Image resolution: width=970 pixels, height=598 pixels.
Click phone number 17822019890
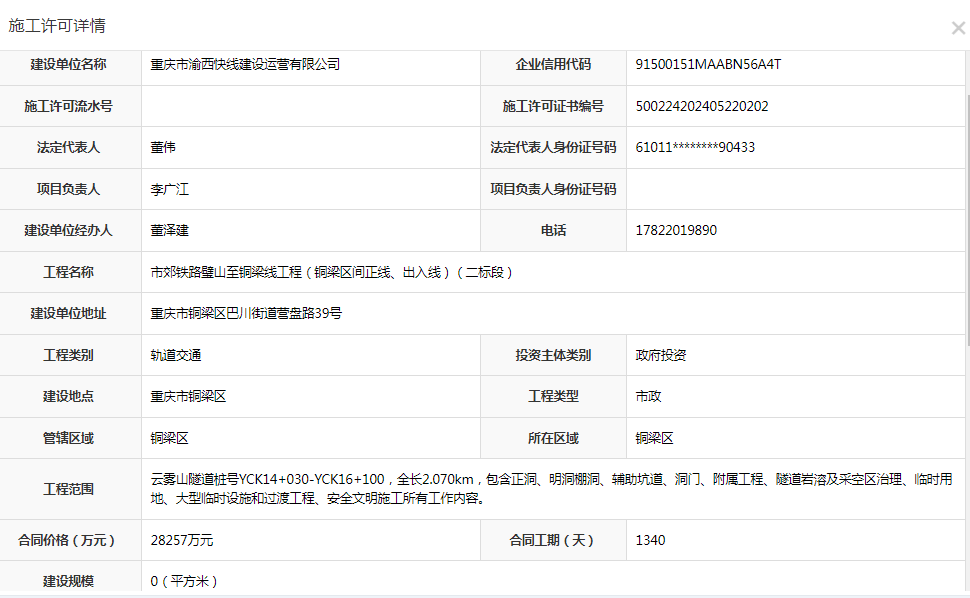tap(676, 231)
